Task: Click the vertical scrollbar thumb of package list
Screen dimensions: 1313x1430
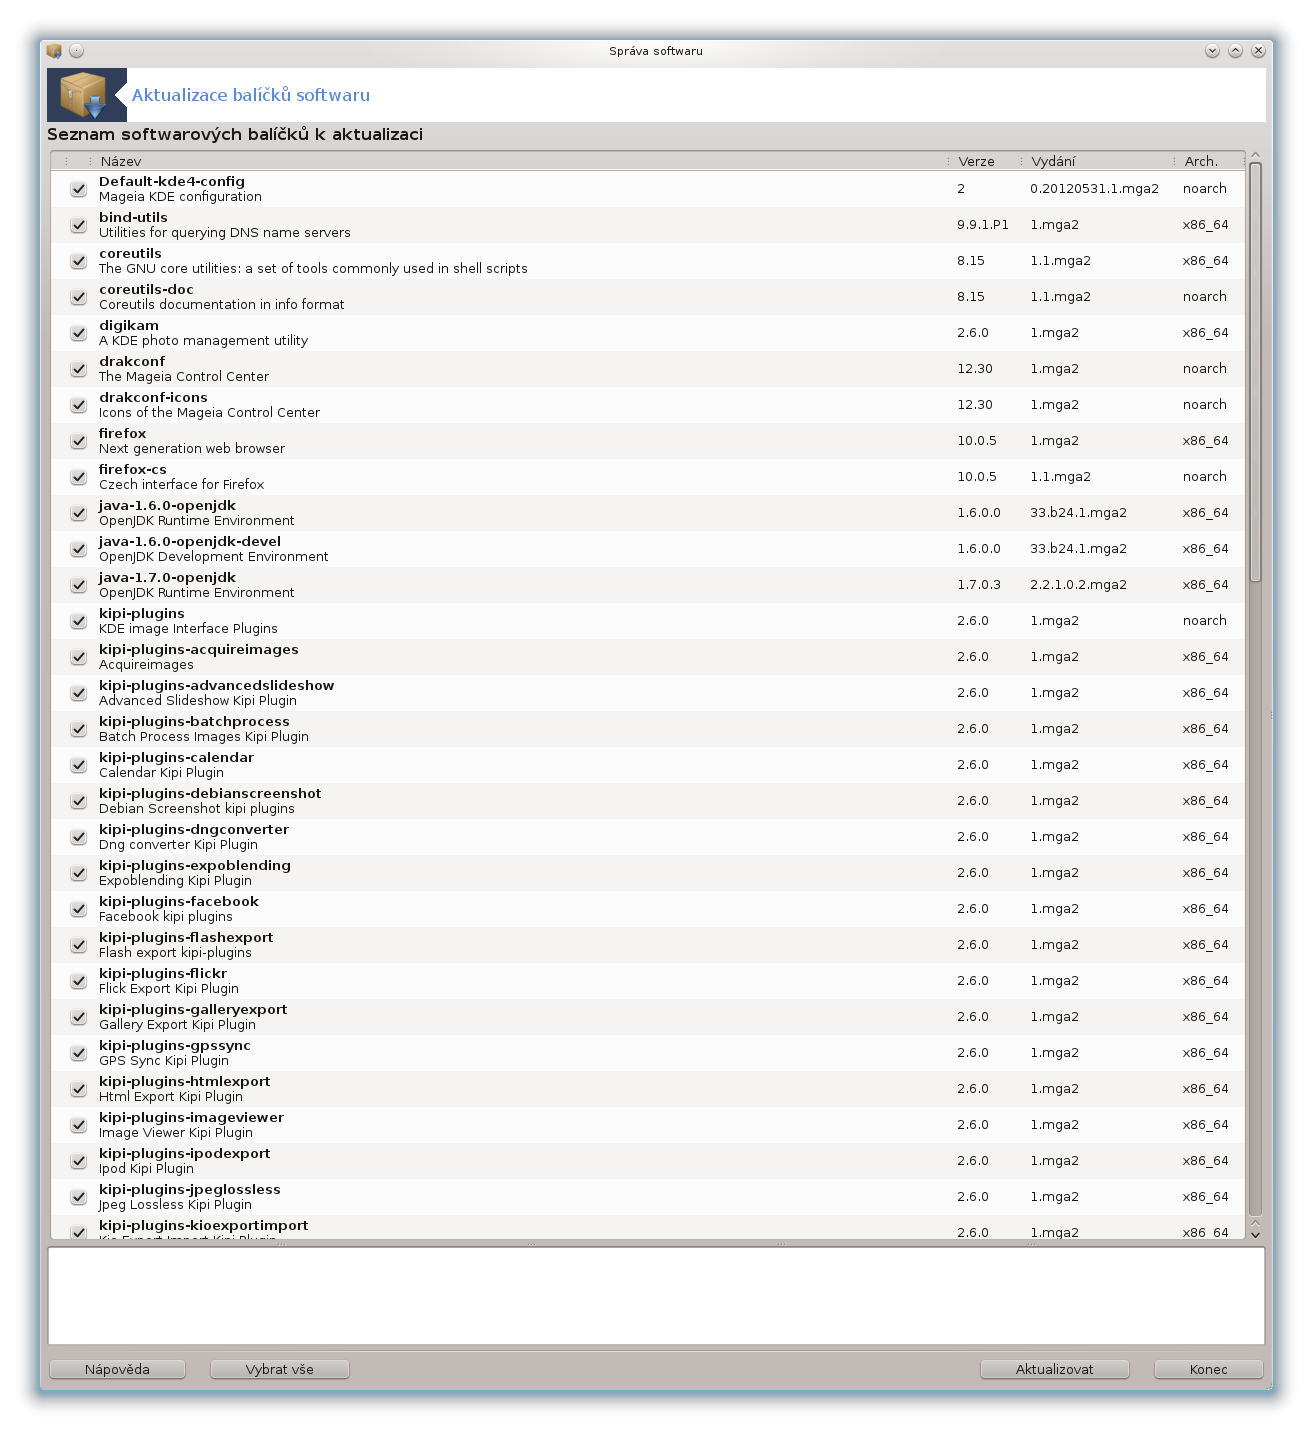Action: point(1255,372)
